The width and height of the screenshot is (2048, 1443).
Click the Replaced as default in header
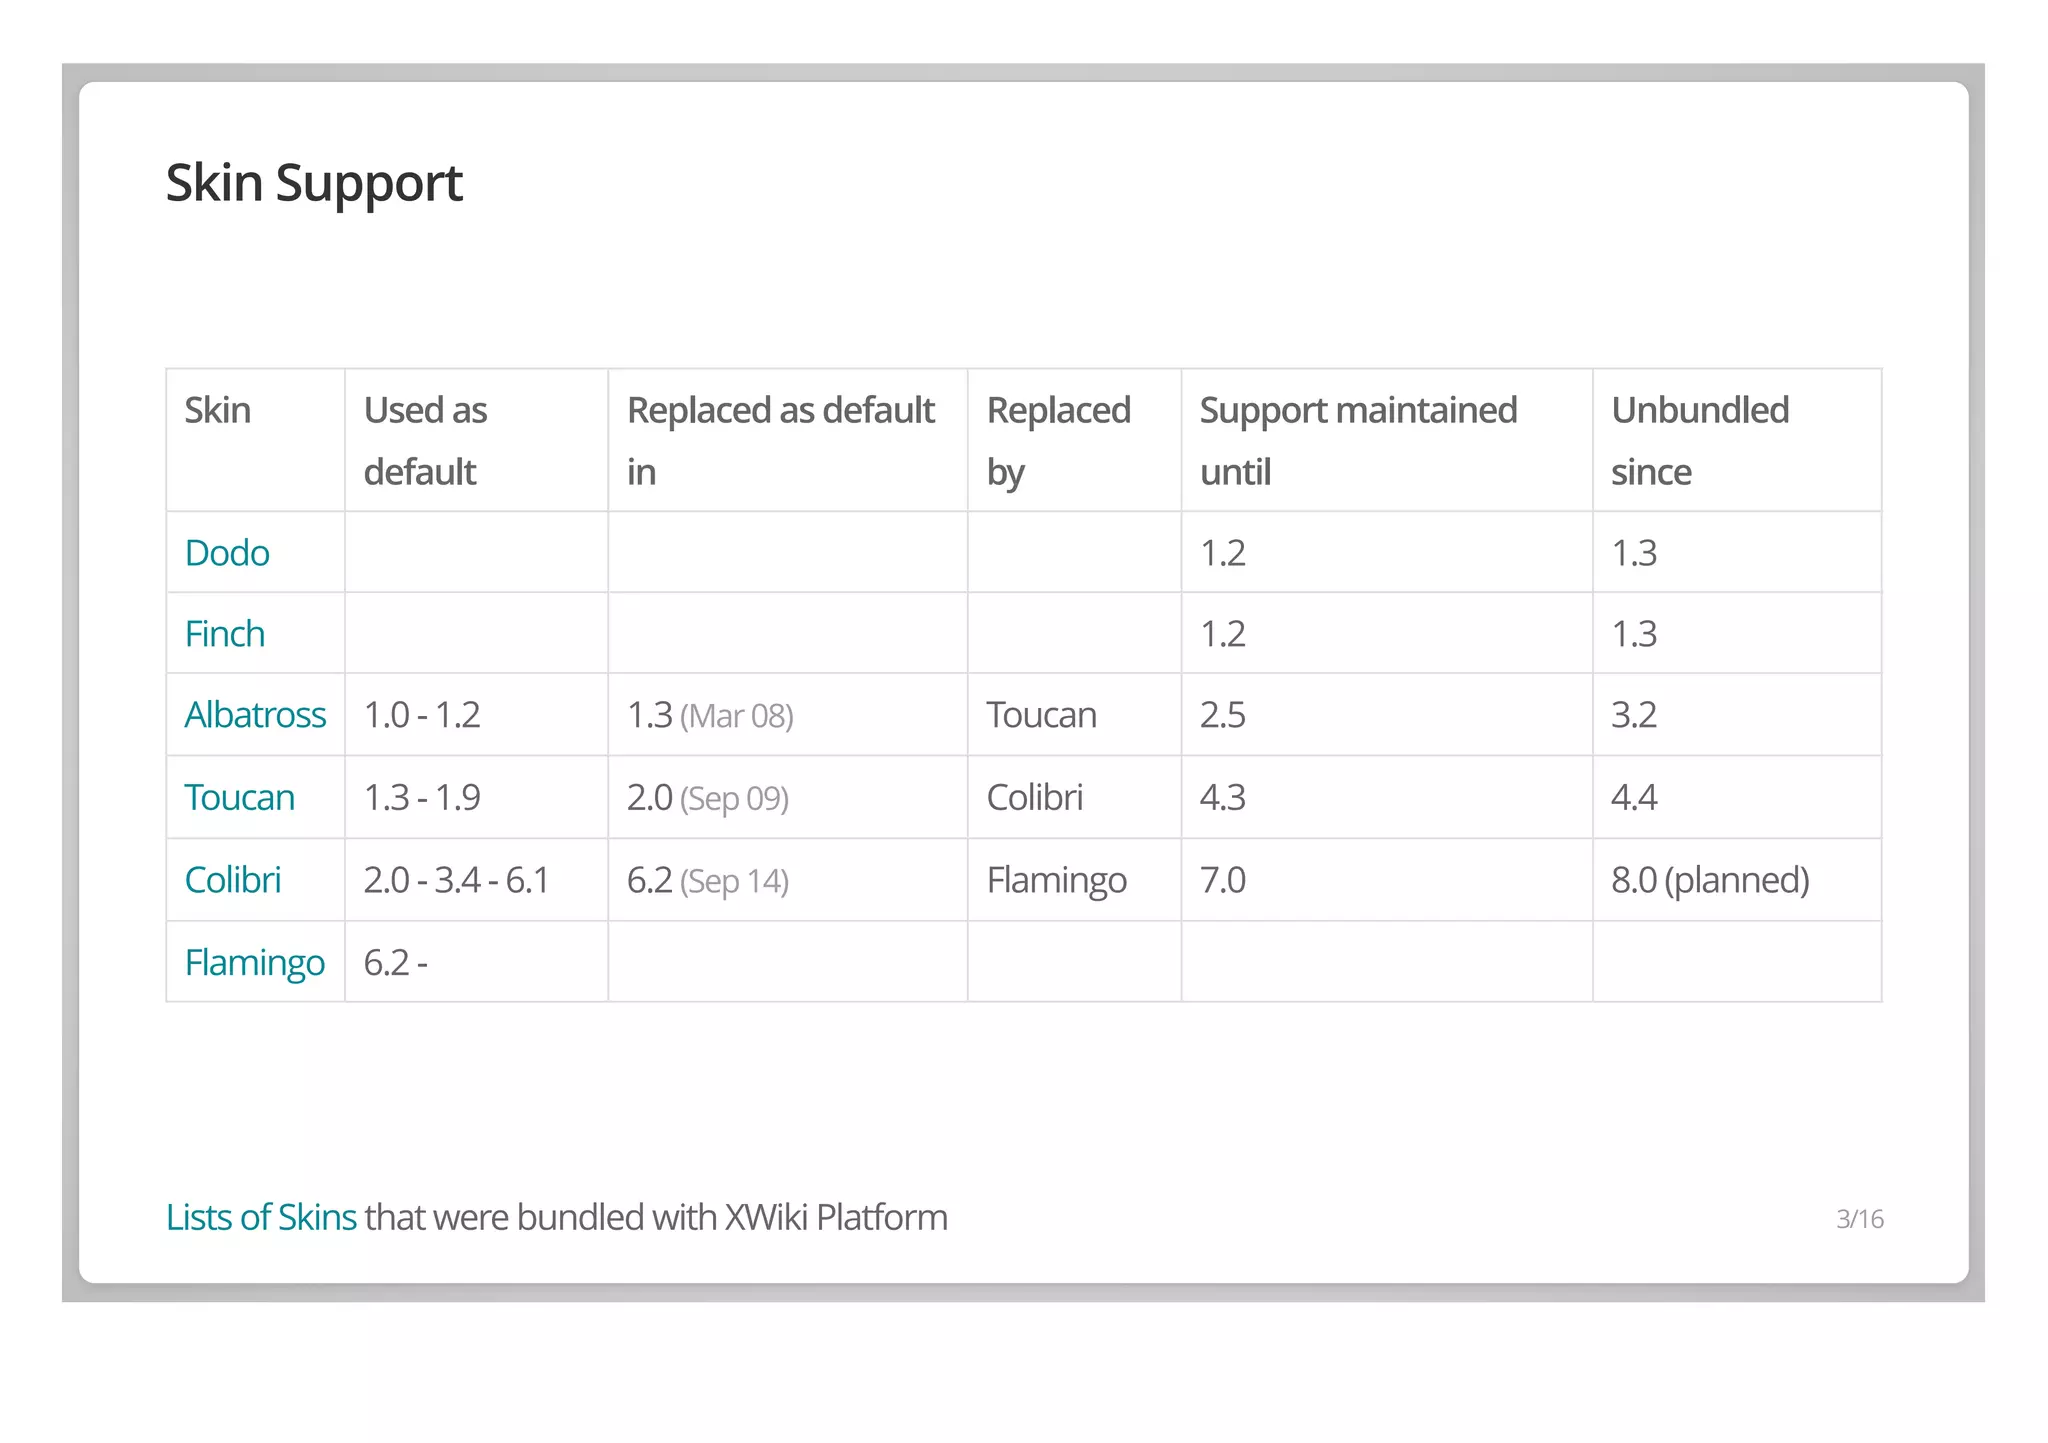tap(780, 440)
